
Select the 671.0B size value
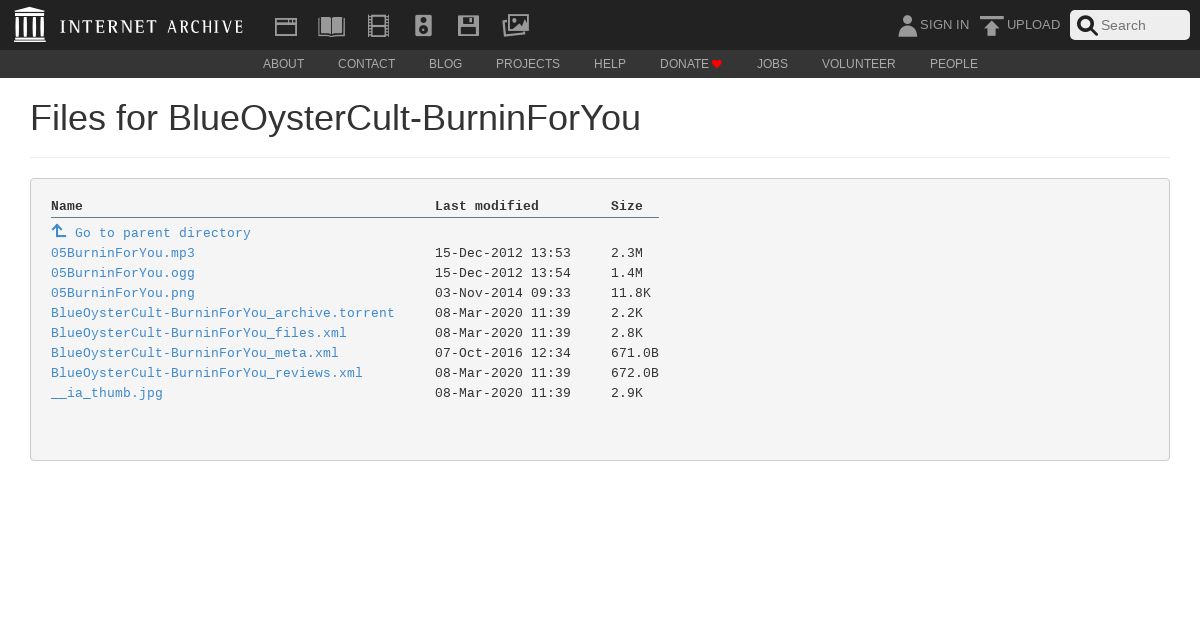pos(635,353)
